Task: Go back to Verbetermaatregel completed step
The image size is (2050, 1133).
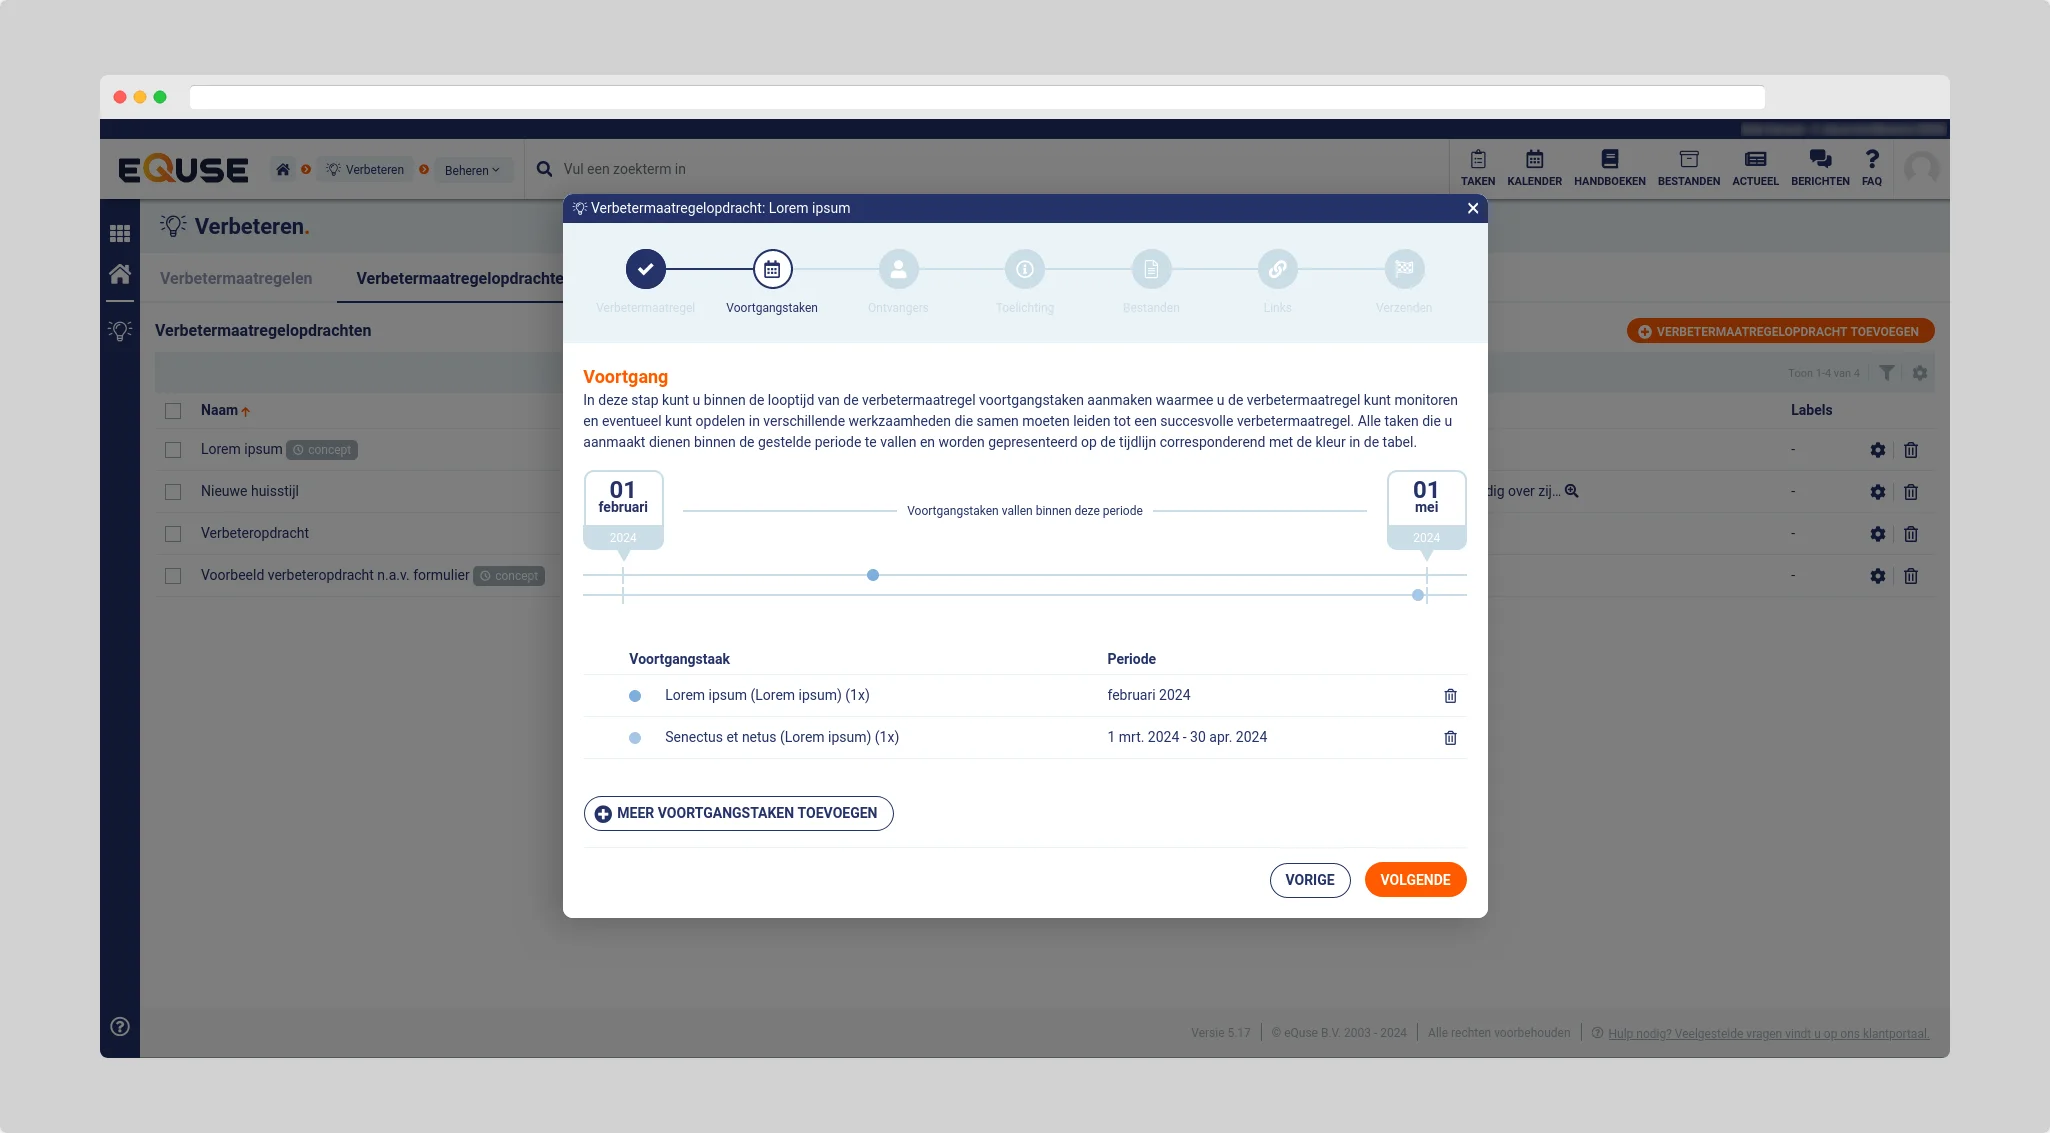Action: (645, 269)
